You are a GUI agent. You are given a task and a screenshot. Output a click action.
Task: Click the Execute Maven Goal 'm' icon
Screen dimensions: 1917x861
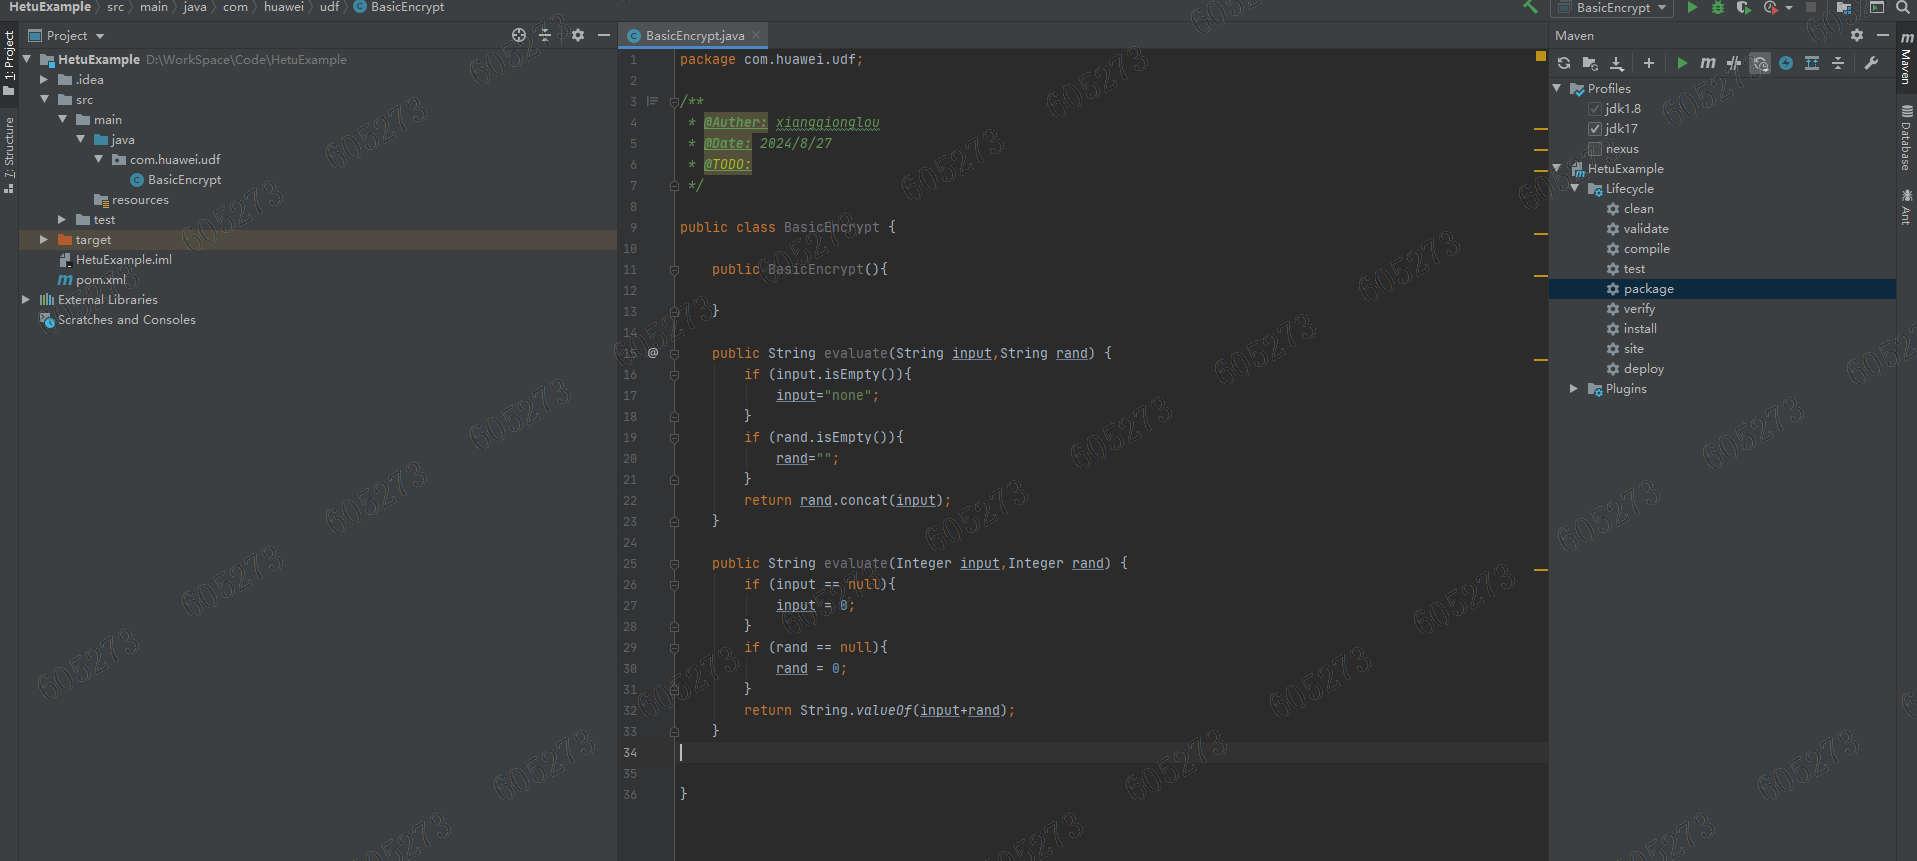coord(1708,63)
